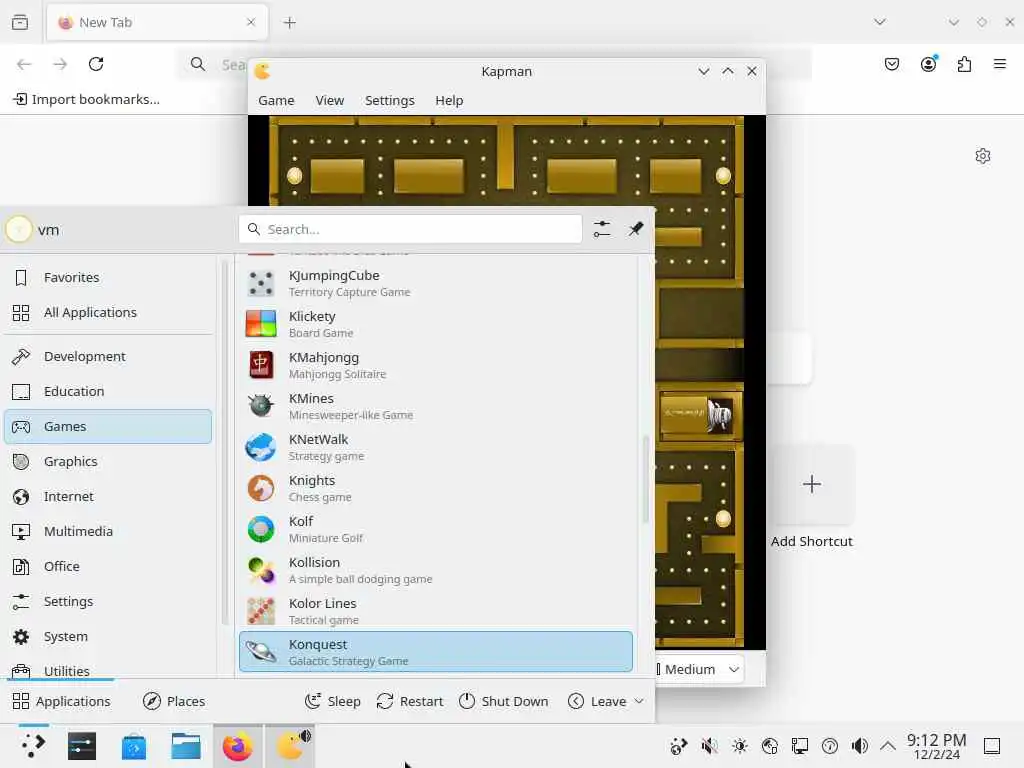1024x768 pixels.
Task: Open Kolf Miniature Golf
Action: tap(436, 530)
